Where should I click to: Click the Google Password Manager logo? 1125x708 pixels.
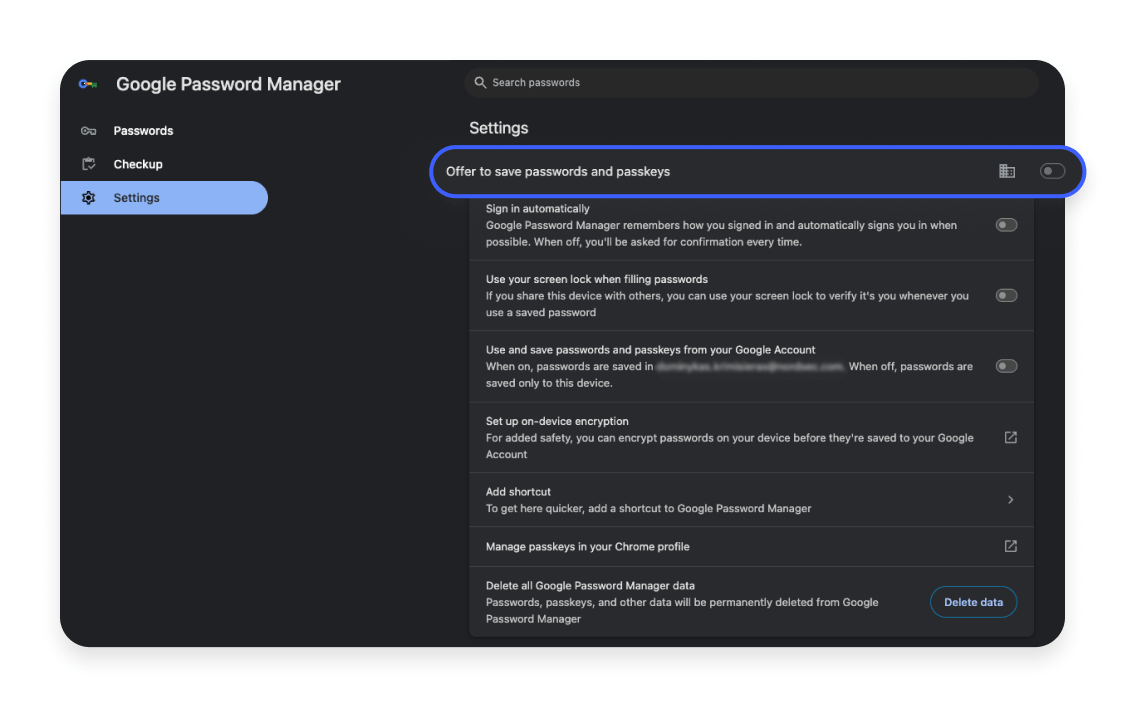point(88,84)
